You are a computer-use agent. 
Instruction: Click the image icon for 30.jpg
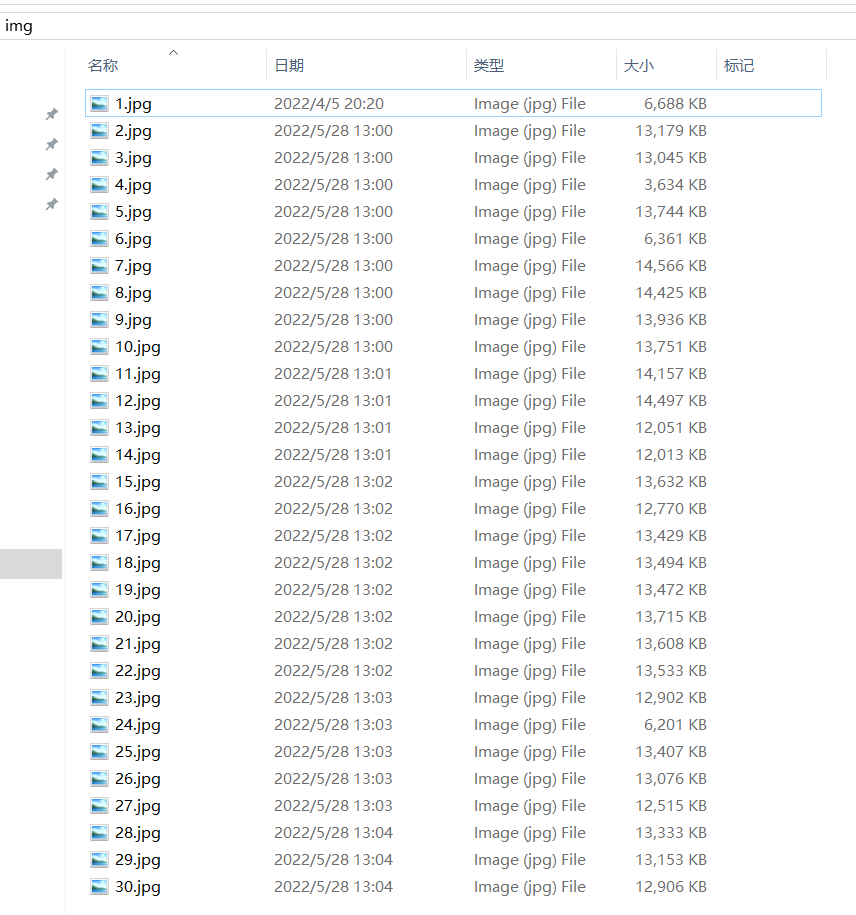click(x=99, y=886)
